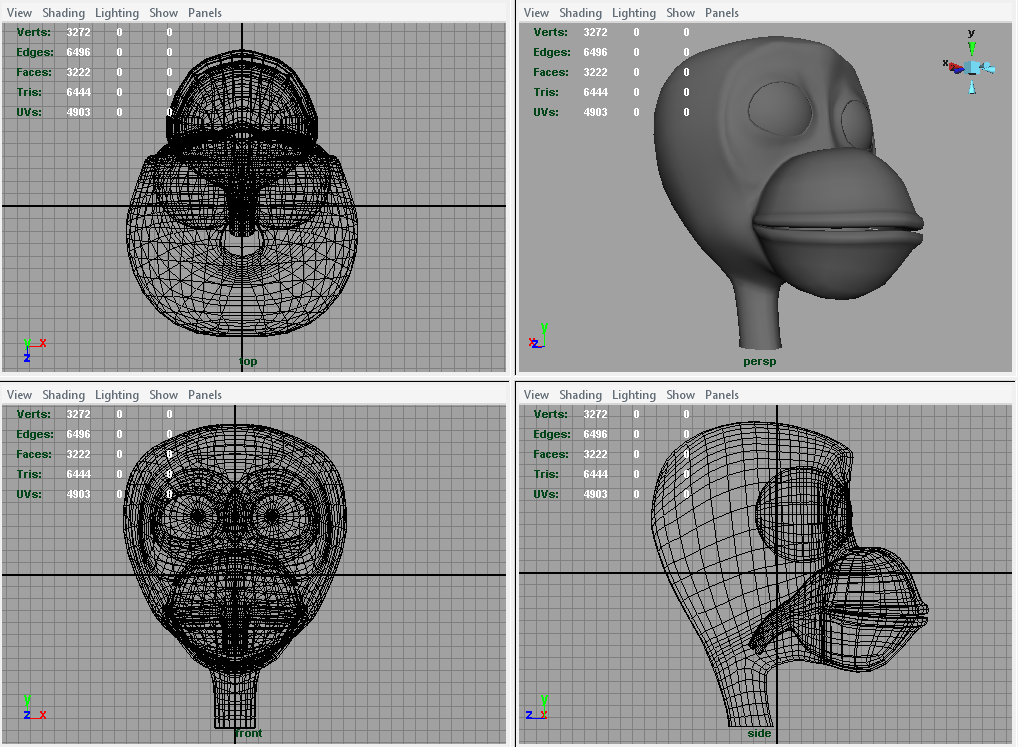1018x747 pixels.
Task: Open the View menu in the top viewport
Action: point(19,13)
